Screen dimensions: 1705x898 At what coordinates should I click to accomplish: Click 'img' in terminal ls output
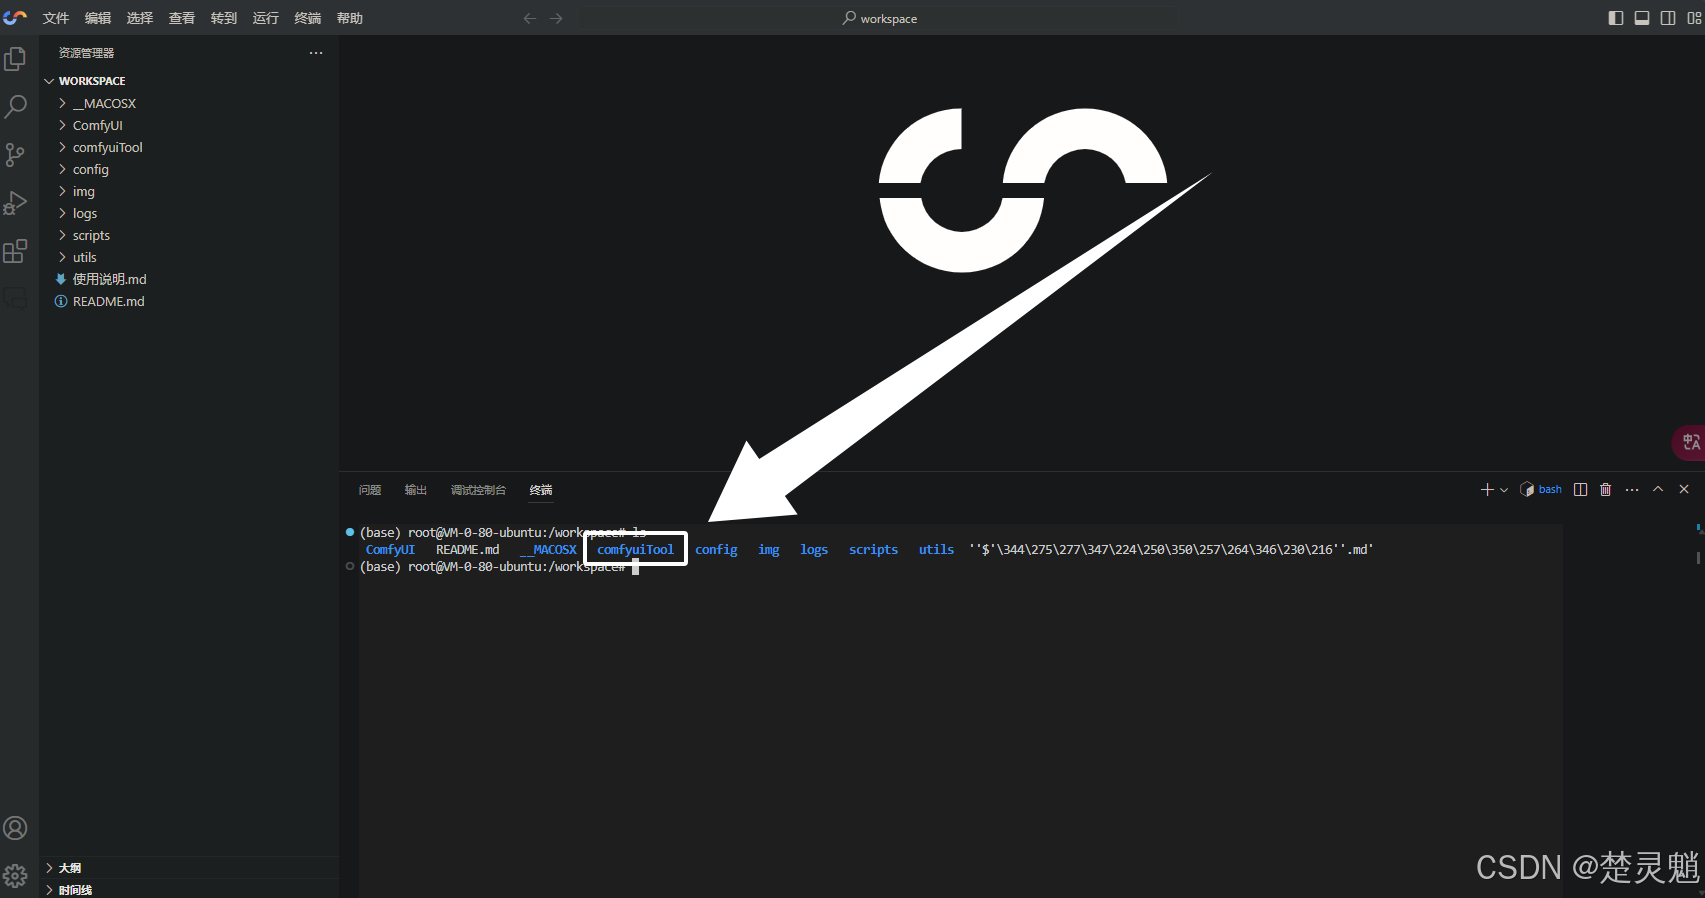(x=768, y=550)
